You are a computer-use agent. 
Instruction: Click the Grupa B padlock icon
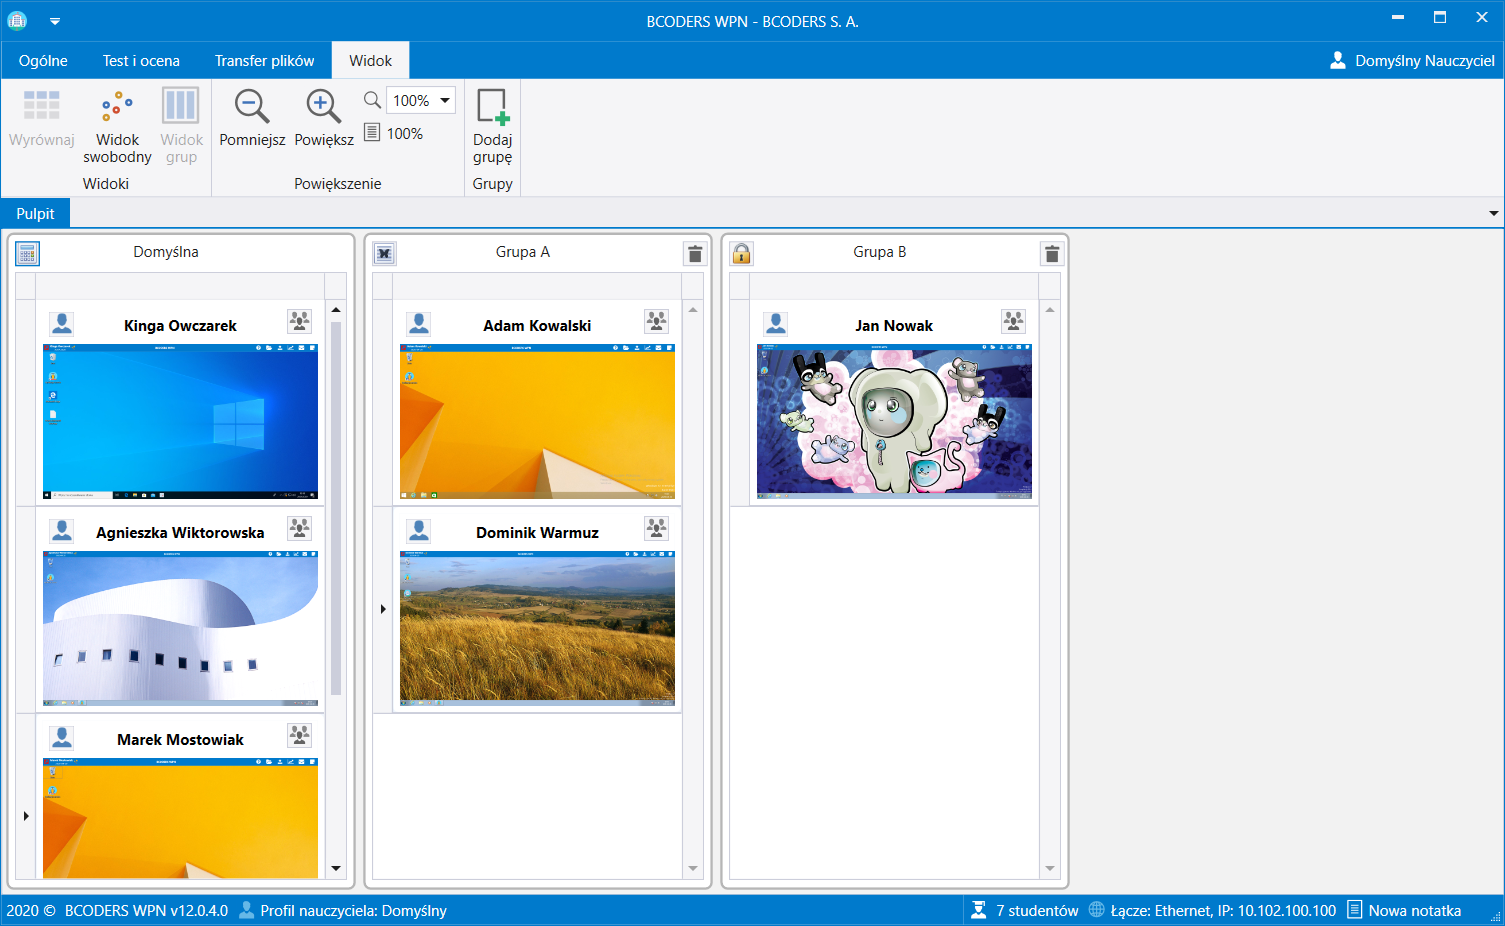pos(741,254)
